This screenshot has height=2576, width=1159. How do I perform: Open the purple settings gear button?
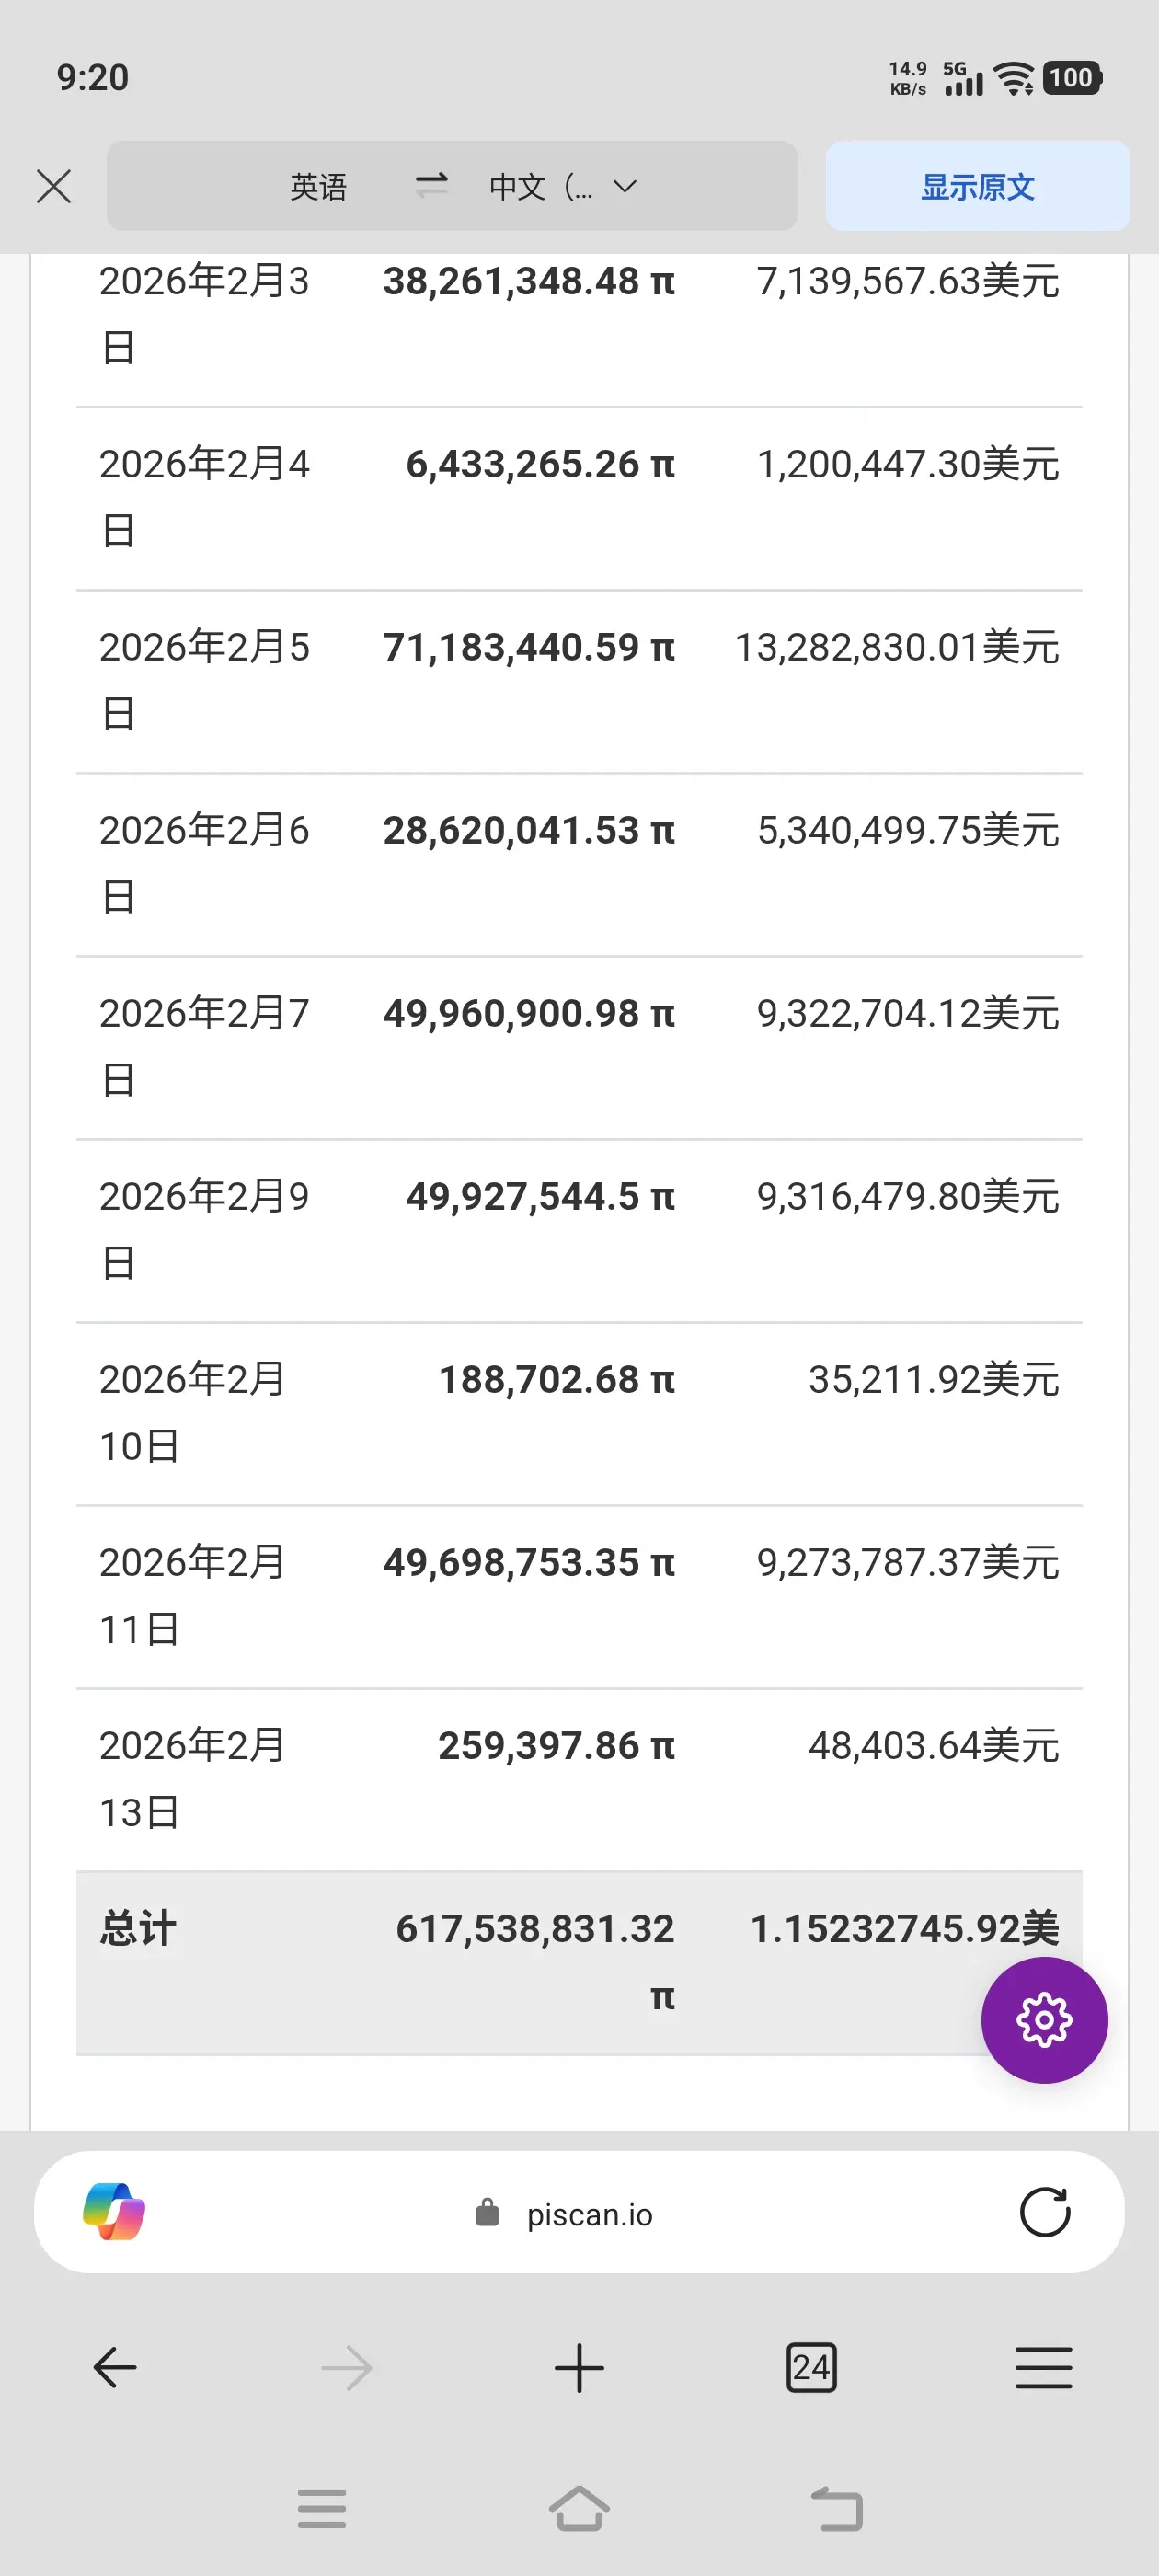click(1044, 2020)
